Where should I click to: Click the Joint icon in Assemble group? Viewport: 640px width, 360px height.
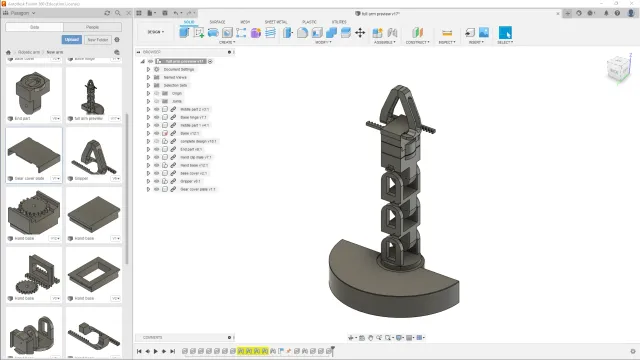(392, 33)
